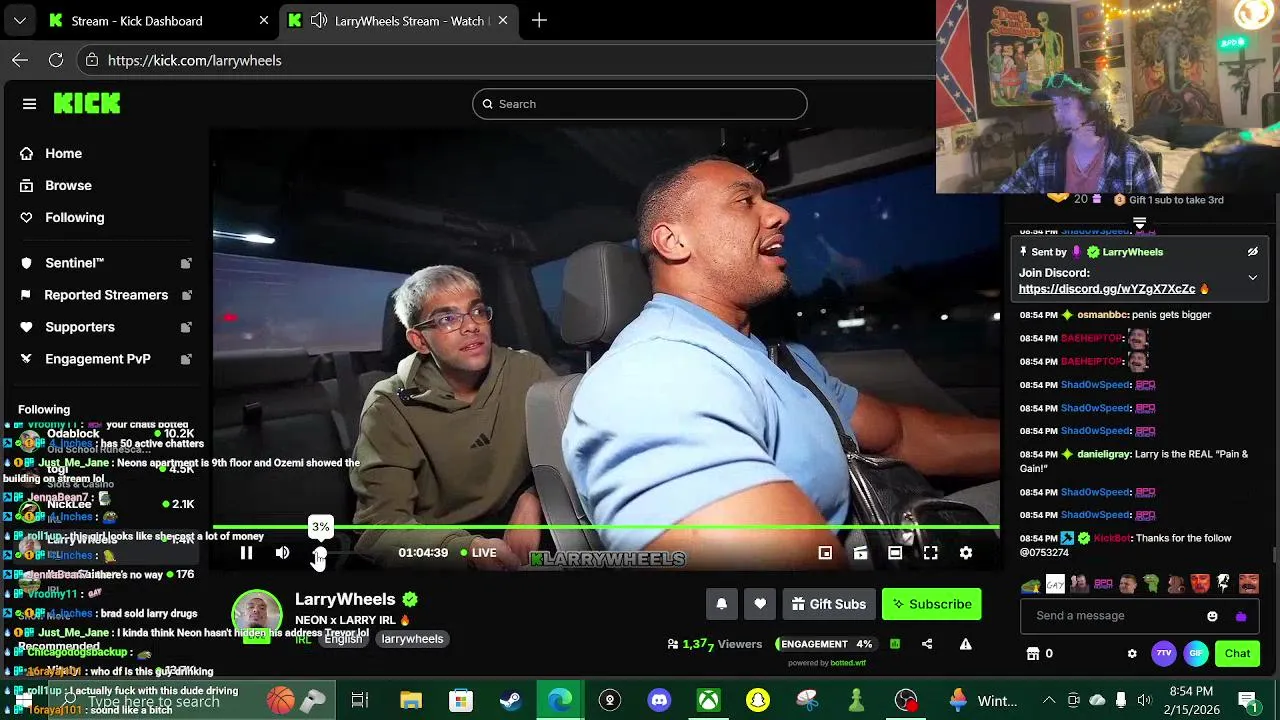Go back with browser back arrow

(20, 60)
